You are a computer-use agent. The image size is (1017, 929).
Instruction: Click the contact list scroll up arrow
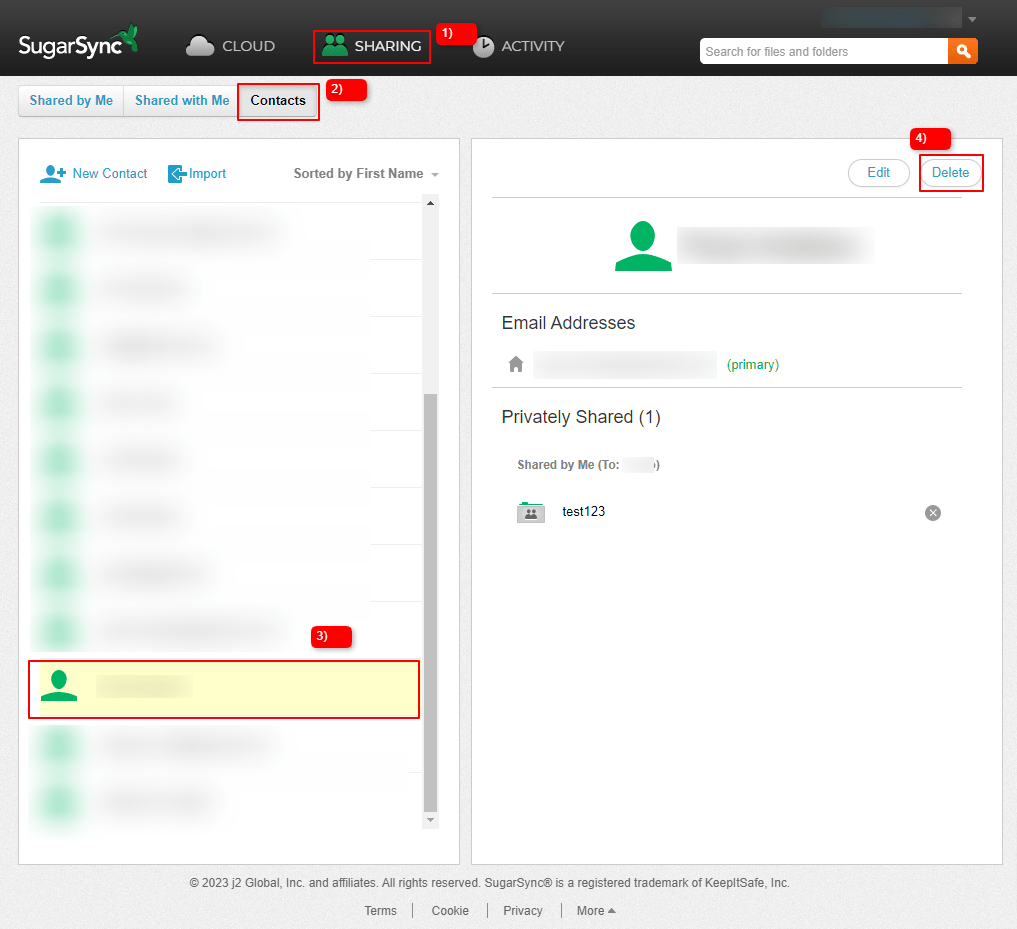pos(430,204)
